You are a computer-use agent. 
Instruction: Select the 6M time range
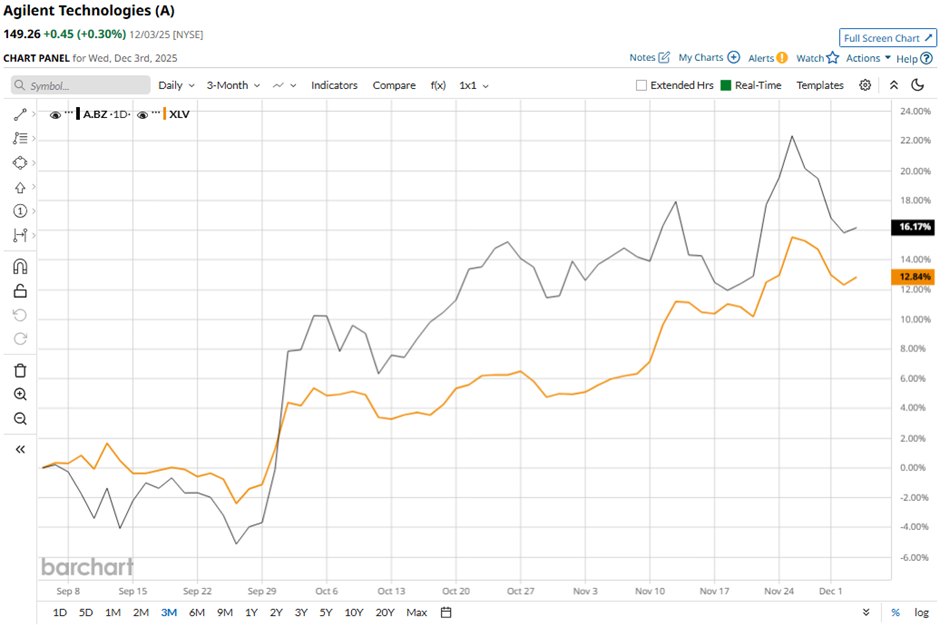pos(197,612)
